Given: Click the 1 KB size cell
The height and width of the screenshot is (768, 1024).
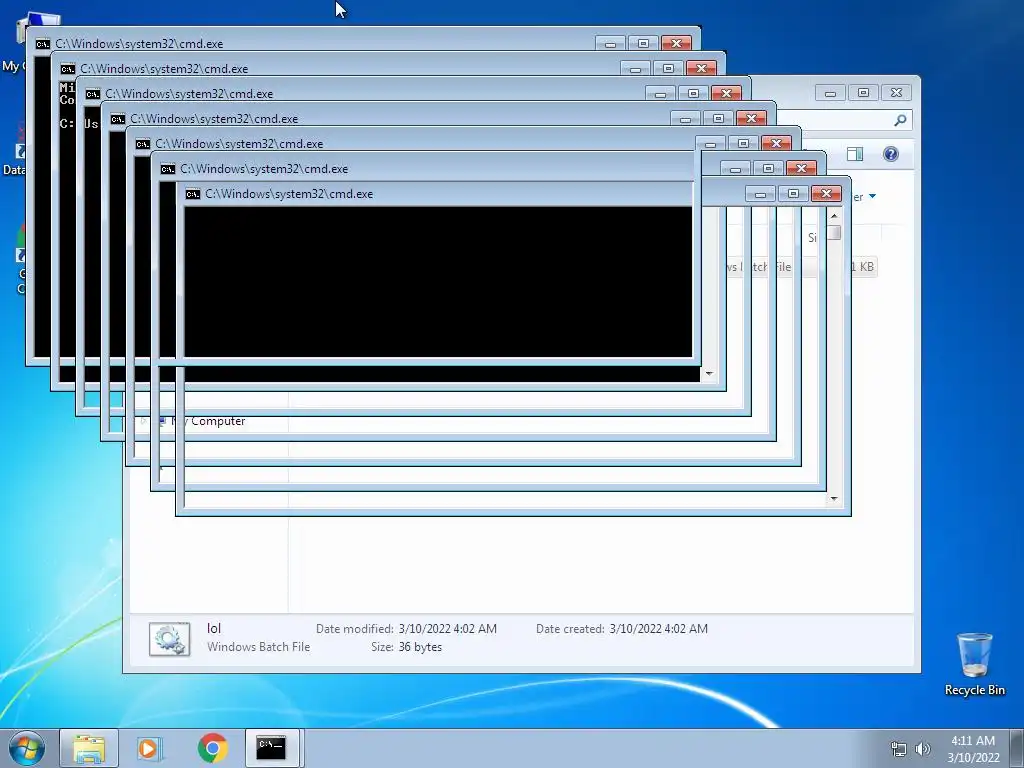Looking at the screenshot, I should [x=862, y=266].
